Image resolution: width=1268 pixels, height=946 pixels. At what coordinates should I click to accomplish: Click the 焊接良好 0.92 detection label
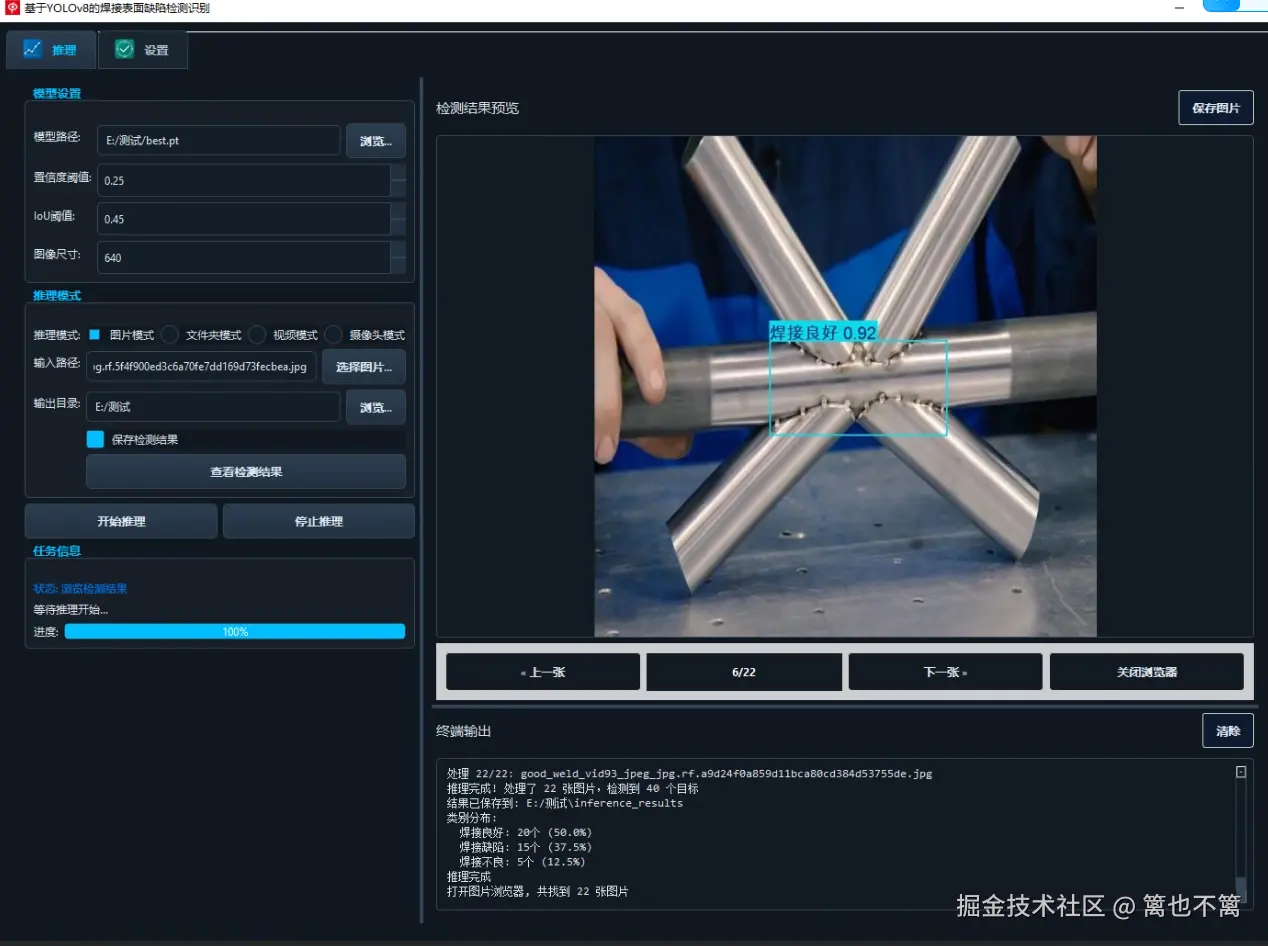(823, 332)
